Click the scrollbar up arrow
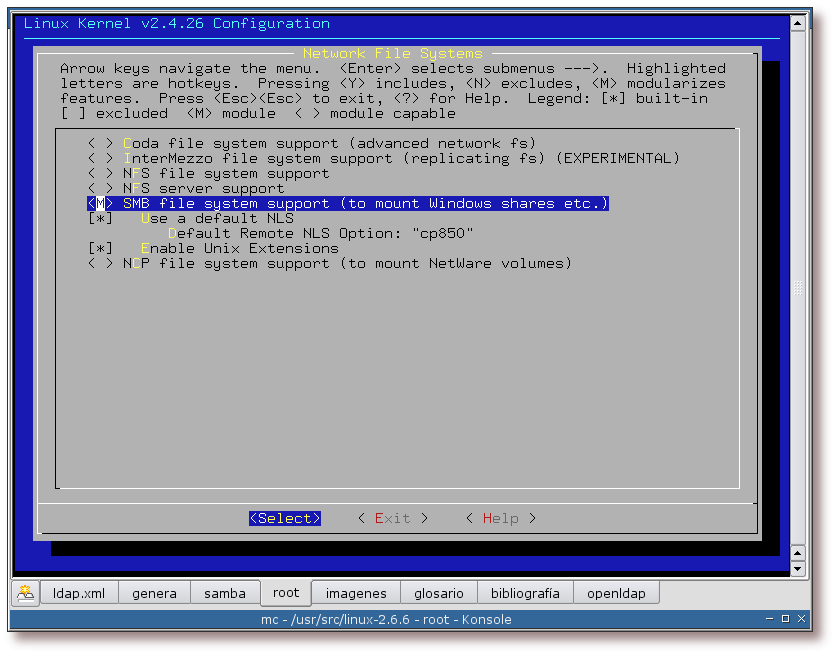The width and height of the screenshot is (836, 655). pyautogui.click(x=798, y=24)
